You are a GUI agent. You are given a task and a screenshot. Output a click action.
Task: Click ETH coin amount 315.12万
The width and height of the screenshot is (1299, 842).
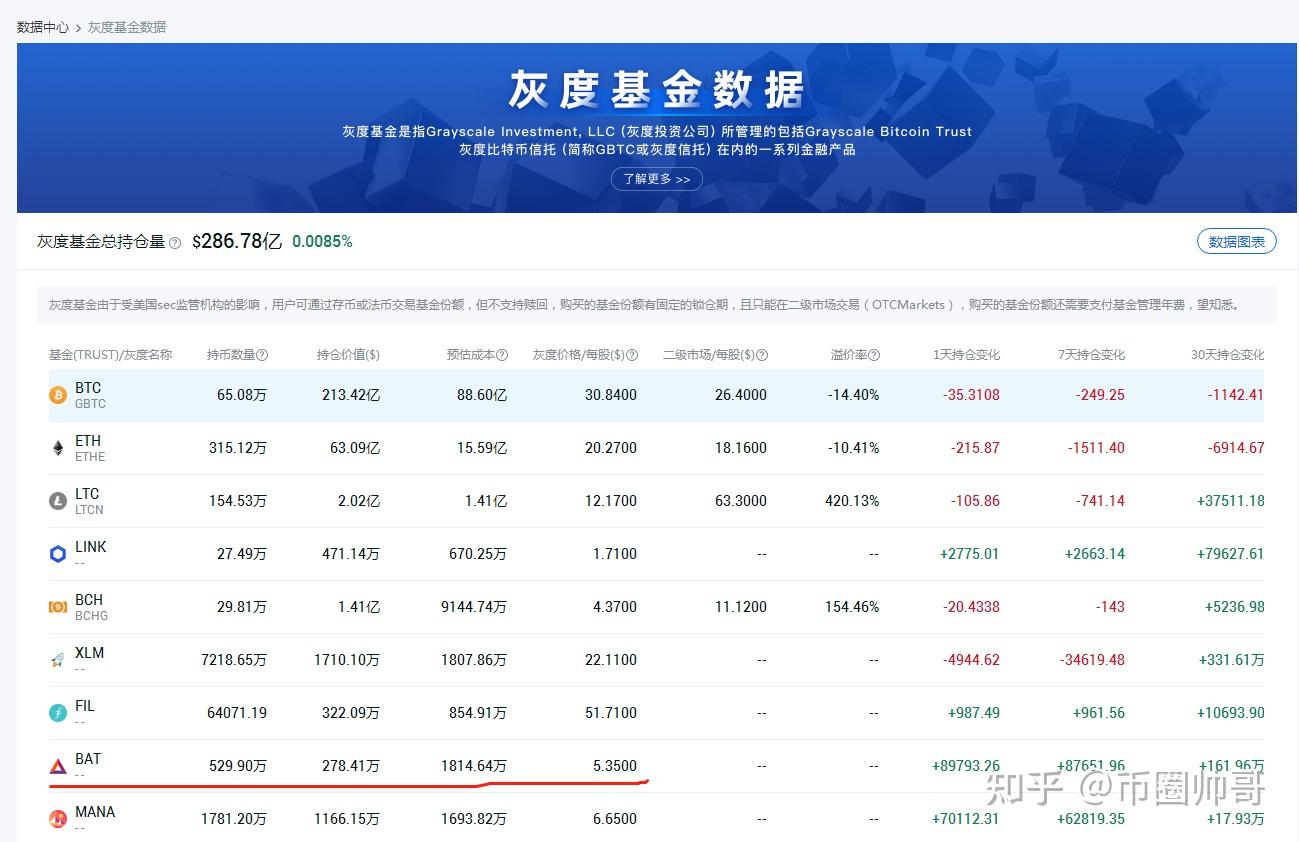[238, 448]
